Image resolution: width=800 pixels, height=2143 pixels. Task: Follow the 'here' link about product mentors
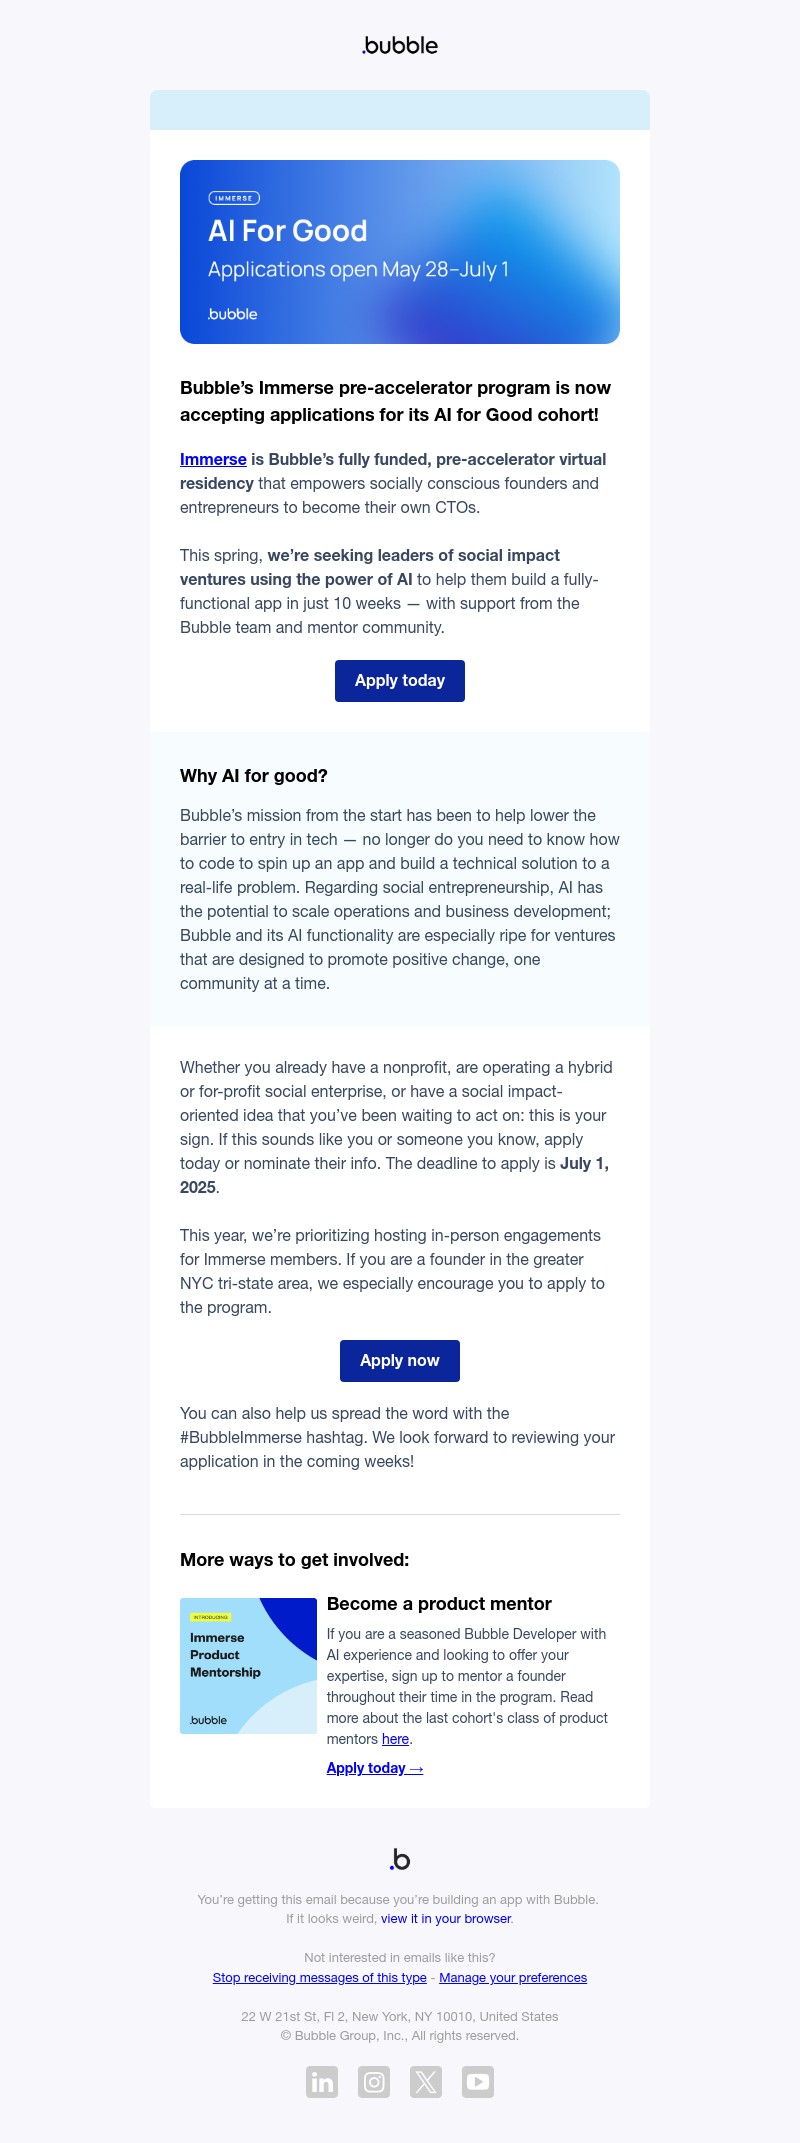point(395,1739)
